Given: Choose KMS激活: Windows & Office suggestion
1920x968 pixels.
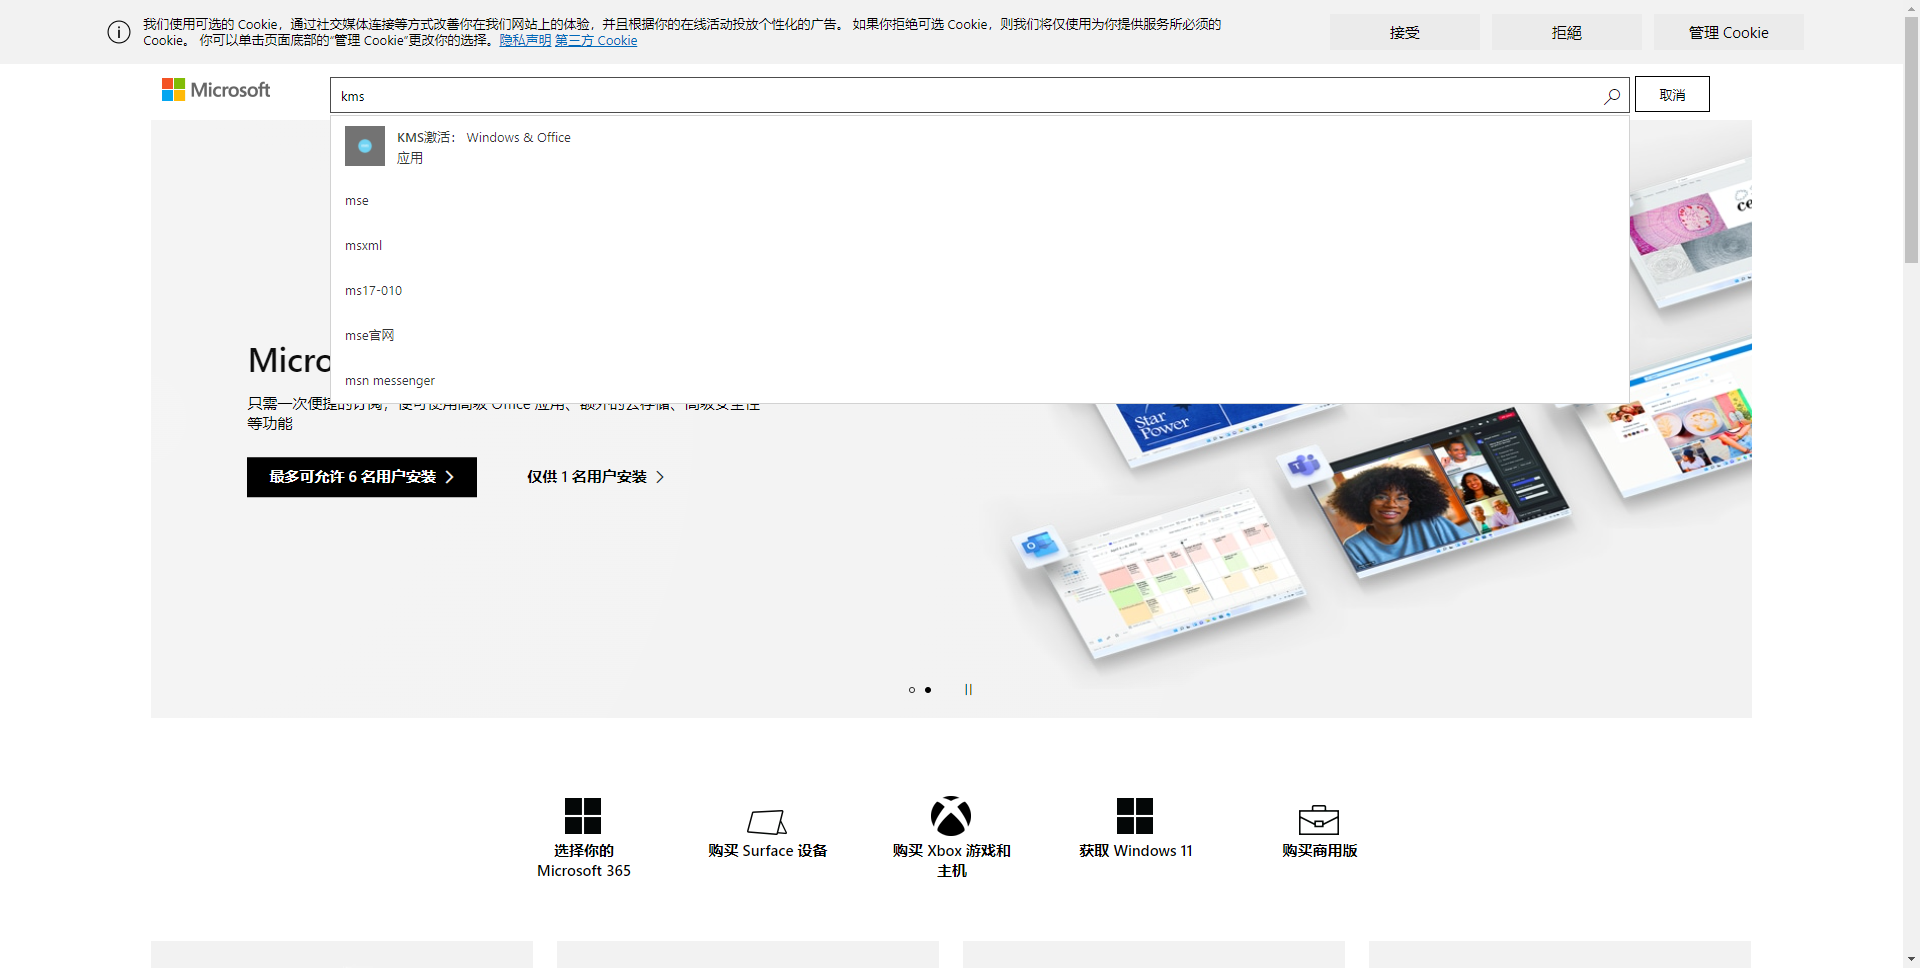Looking at the screenshot, I should 979,147.
